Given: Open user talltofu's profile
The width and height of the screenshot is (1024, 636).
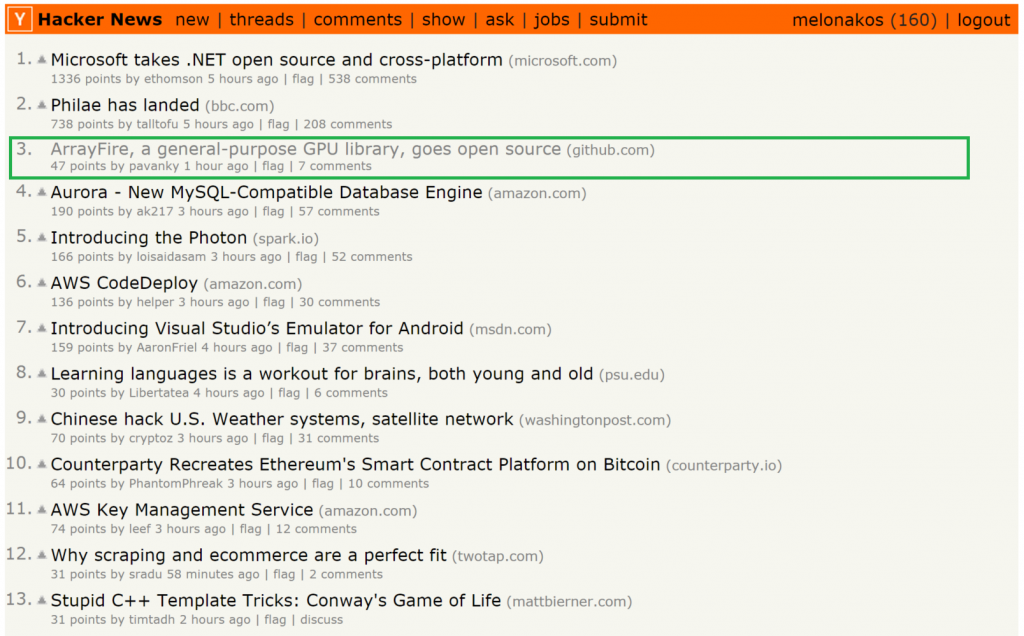Looking at the screenshot, I should (157, 124).
